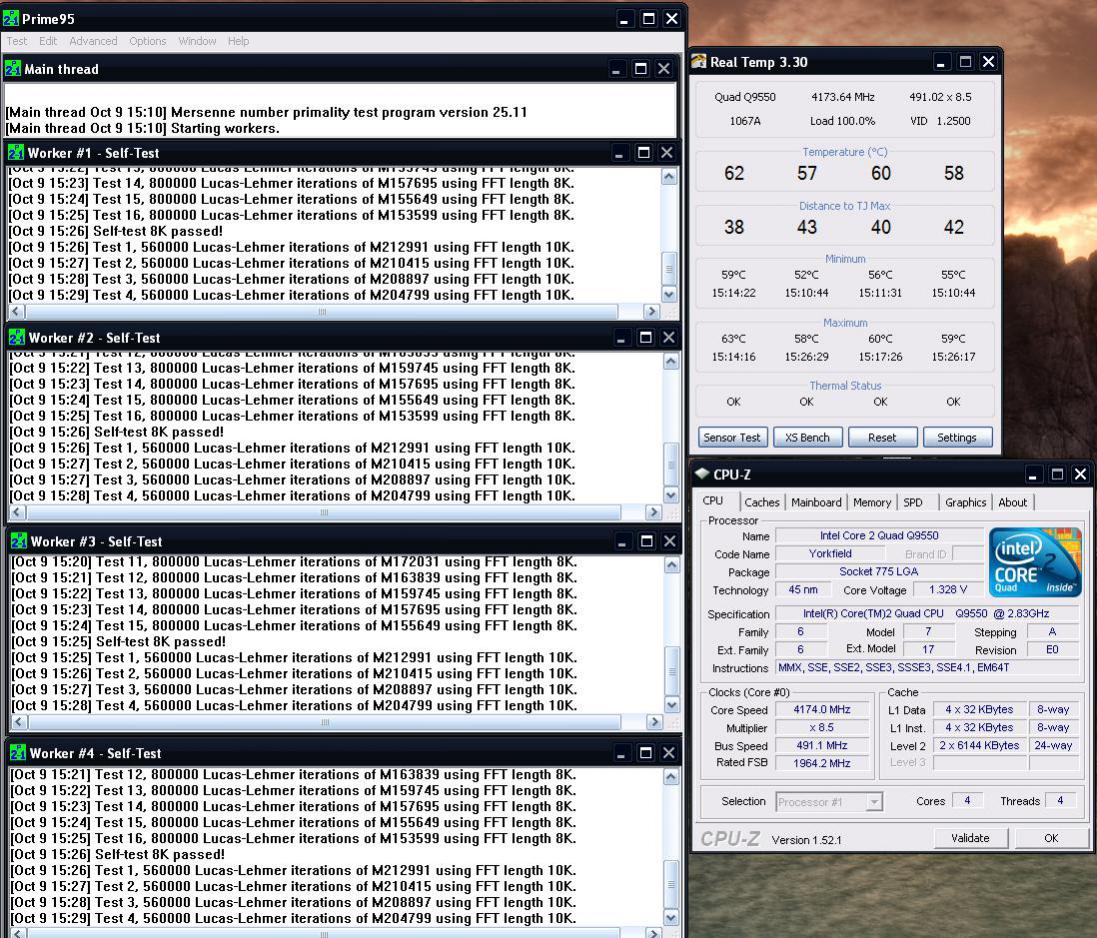Click the "Starting workers." line in Main thread
The image size is (1097, 938).
(143, 128)
